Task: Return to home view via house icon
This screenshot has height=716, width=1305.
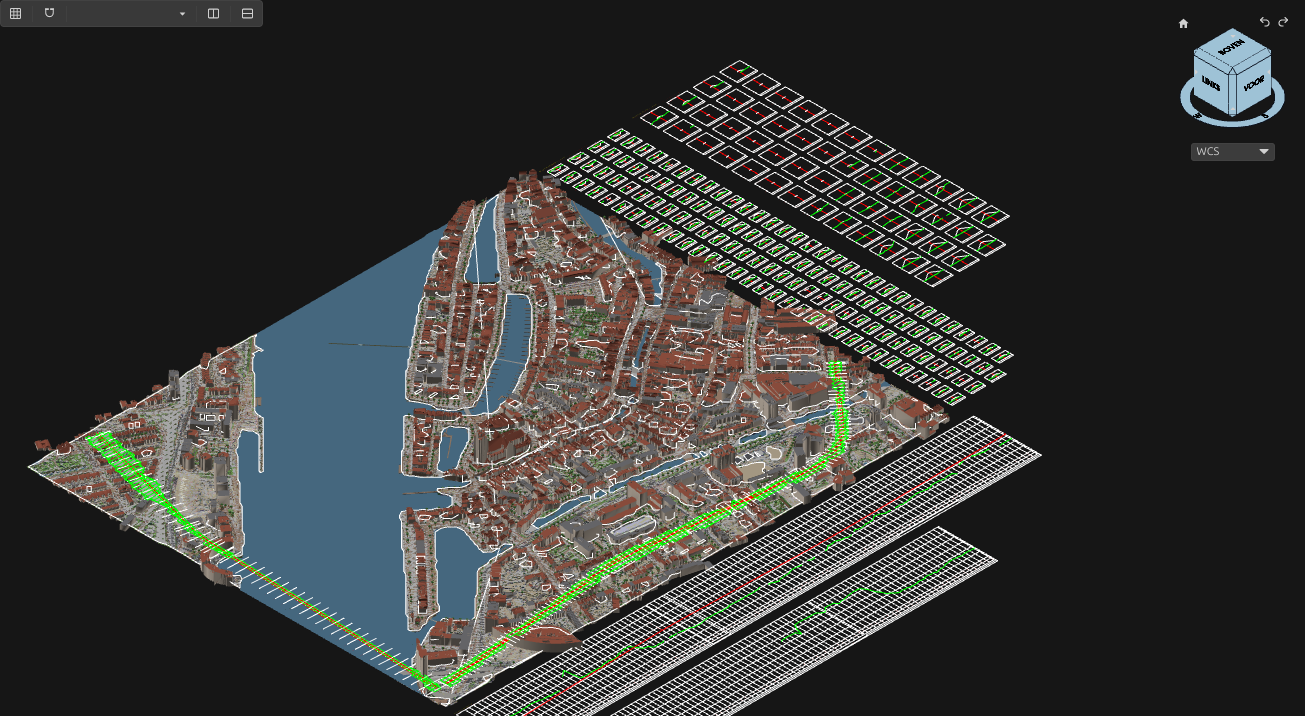Action: pyautogui.click(x=1184, y=23)
